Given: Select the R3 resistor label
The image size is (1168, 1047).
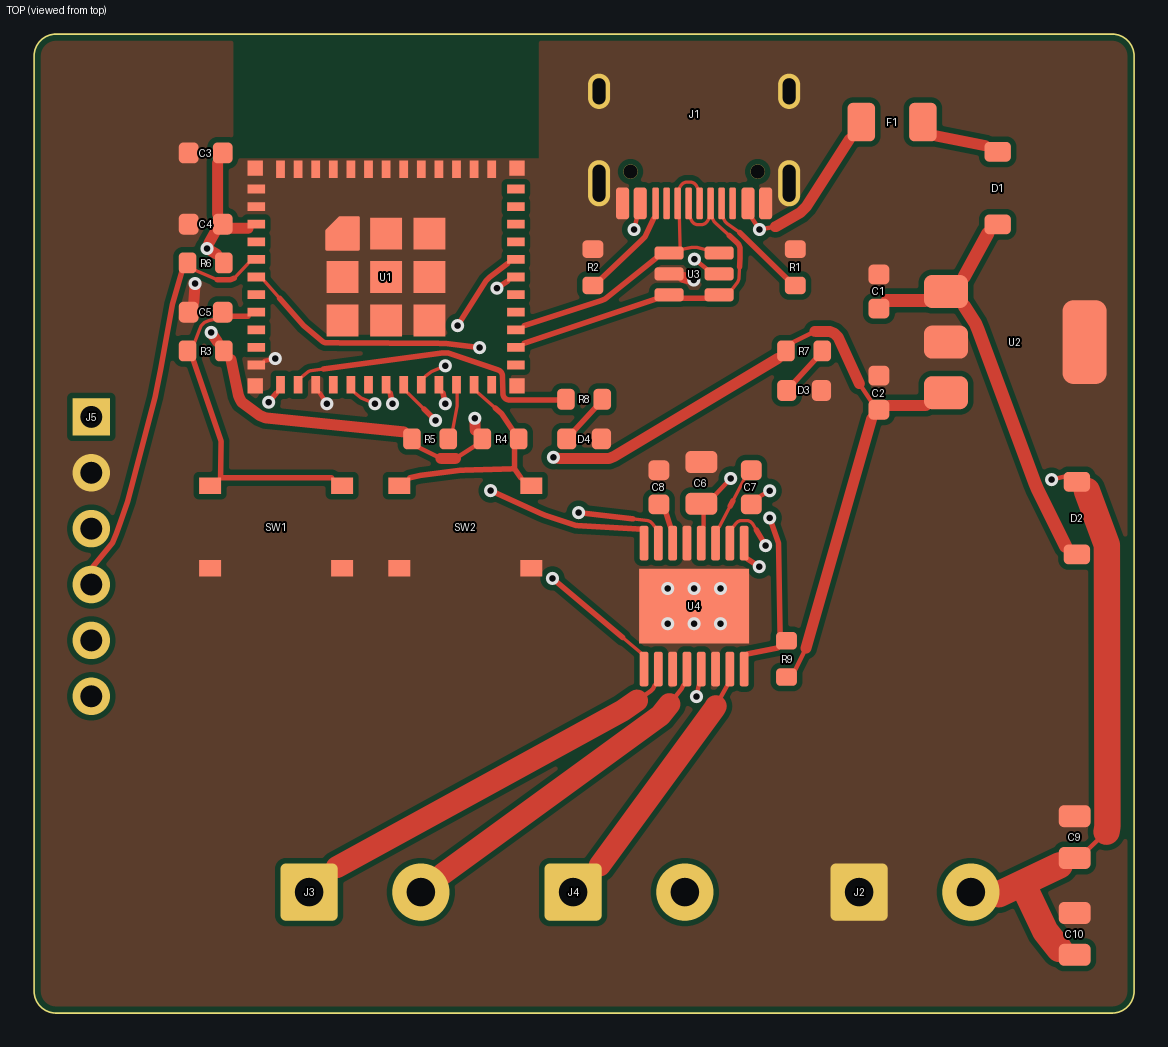Looking at the screenshot, I should tap(206, 351).
